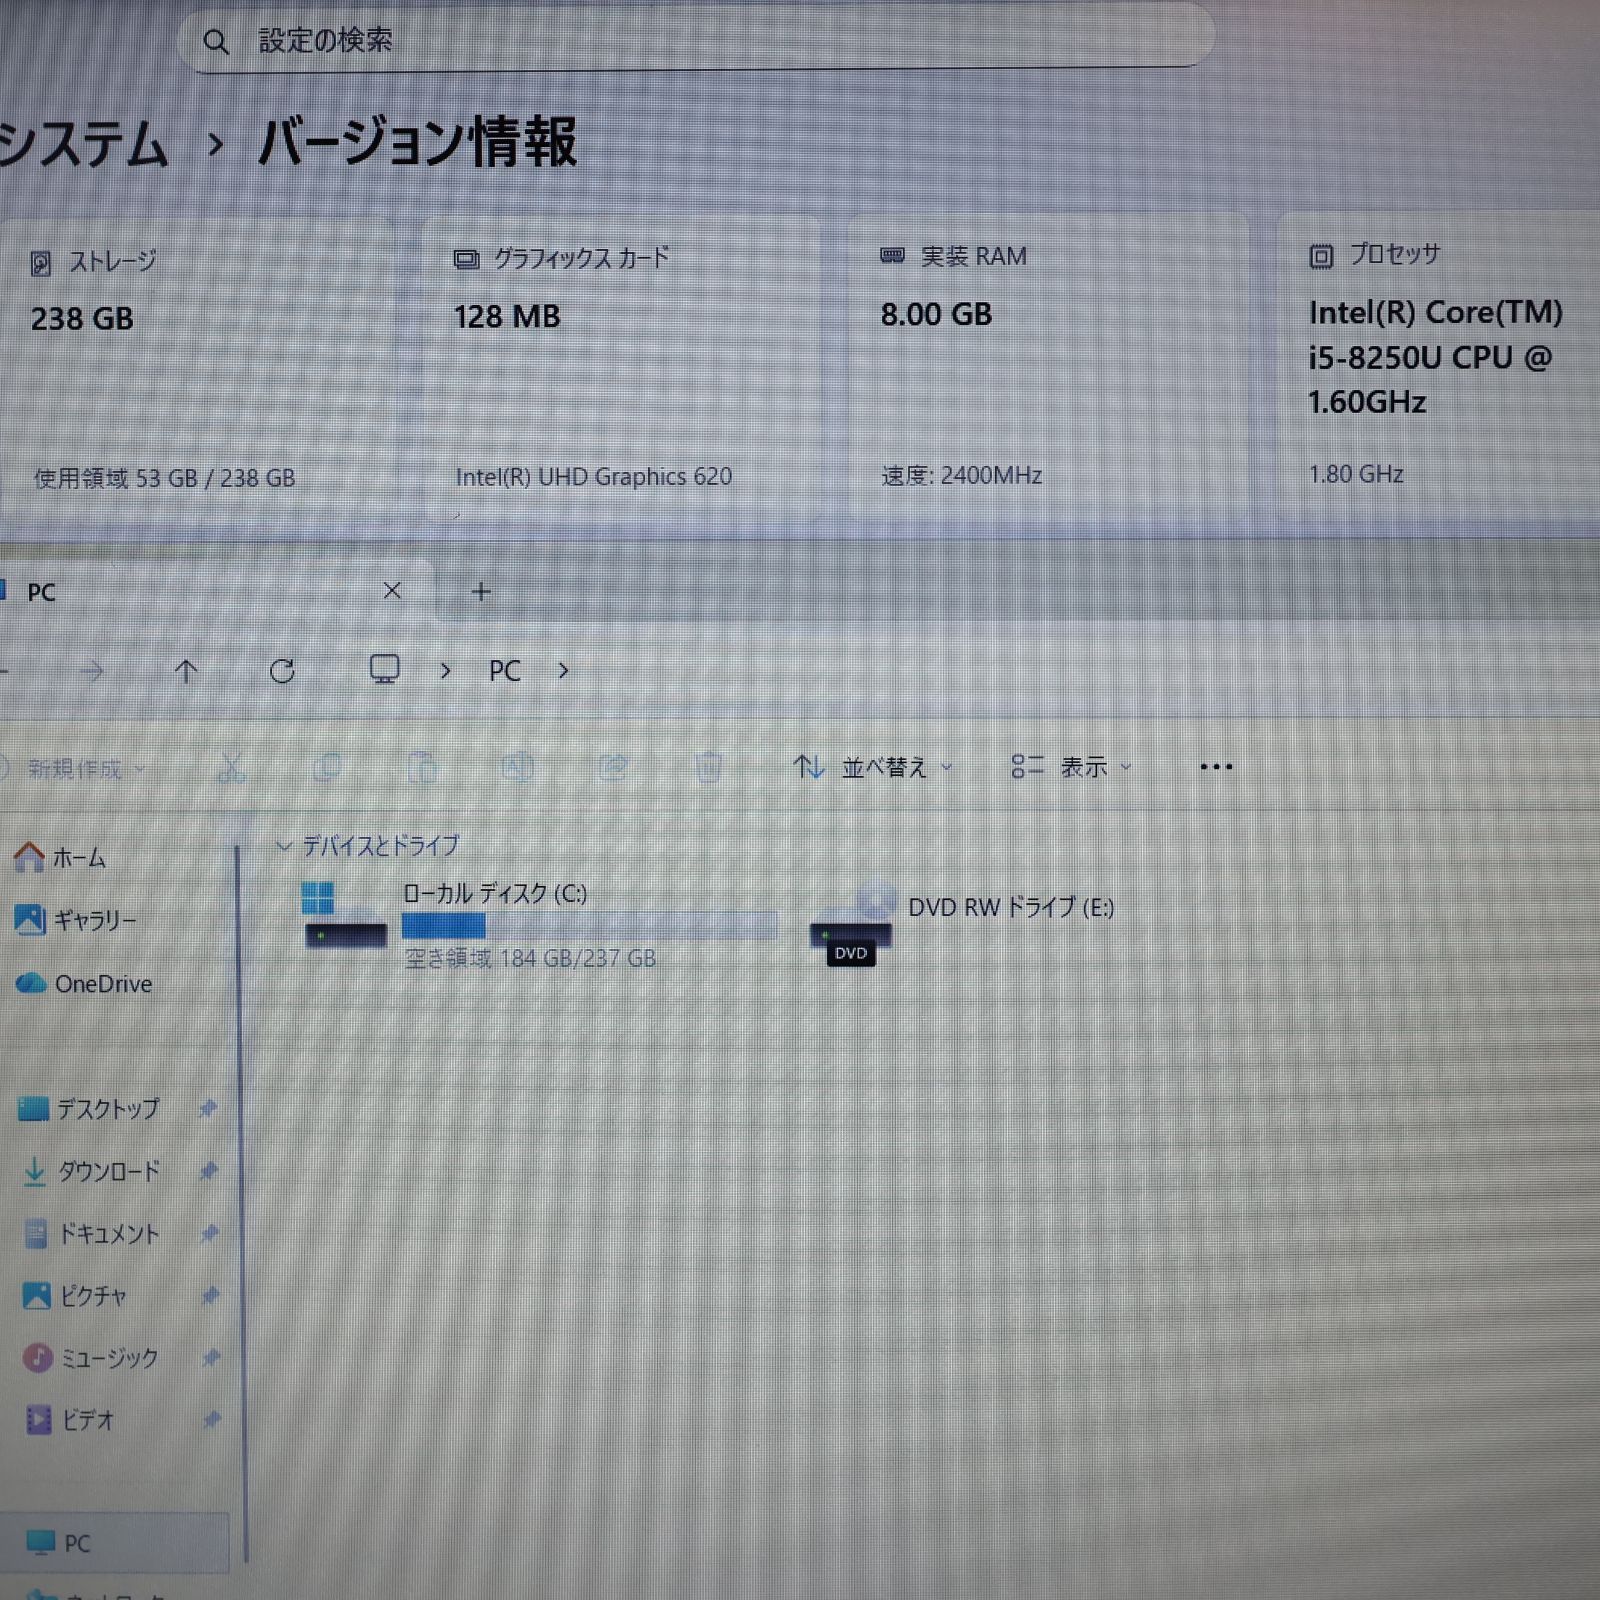Viewport: 1600px width, 1600px height.
Task: Click the Copy icon in the toolbar
Action: (x=328, y=767)
